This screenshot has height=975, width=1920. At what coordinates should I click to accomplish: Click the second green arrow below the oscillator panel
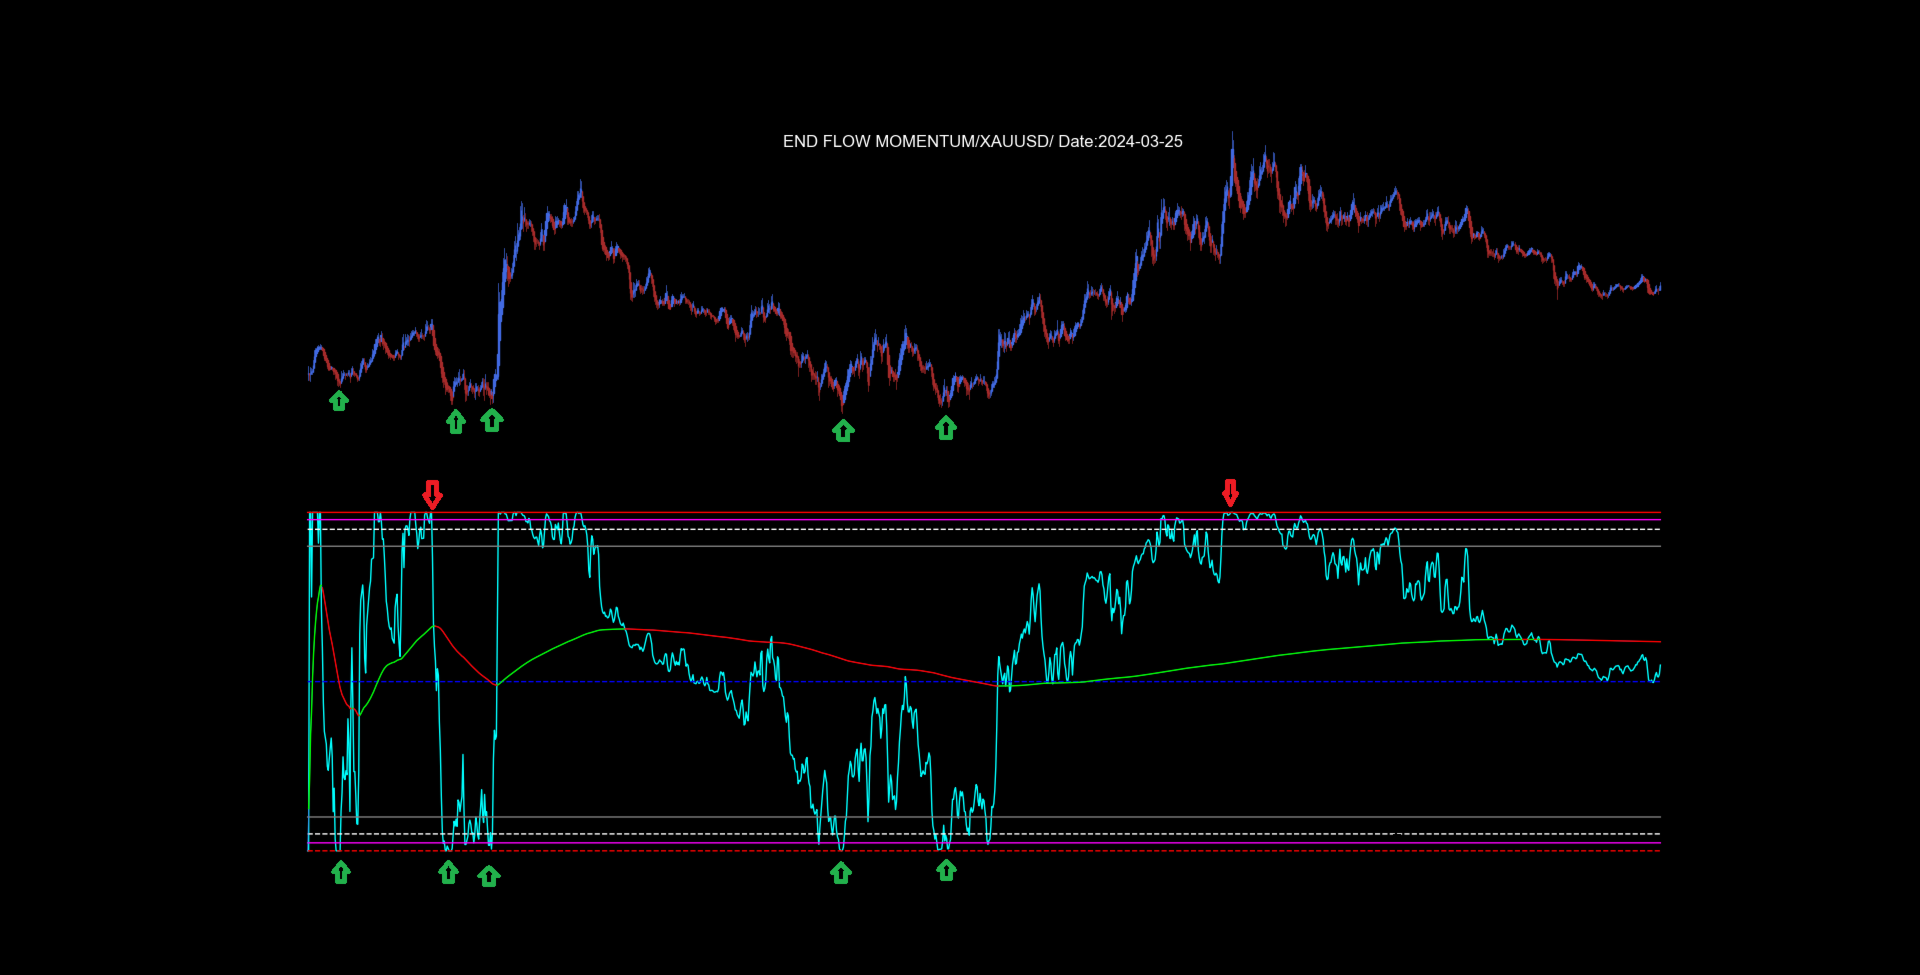pyautogui.click(x=448, y=873)
